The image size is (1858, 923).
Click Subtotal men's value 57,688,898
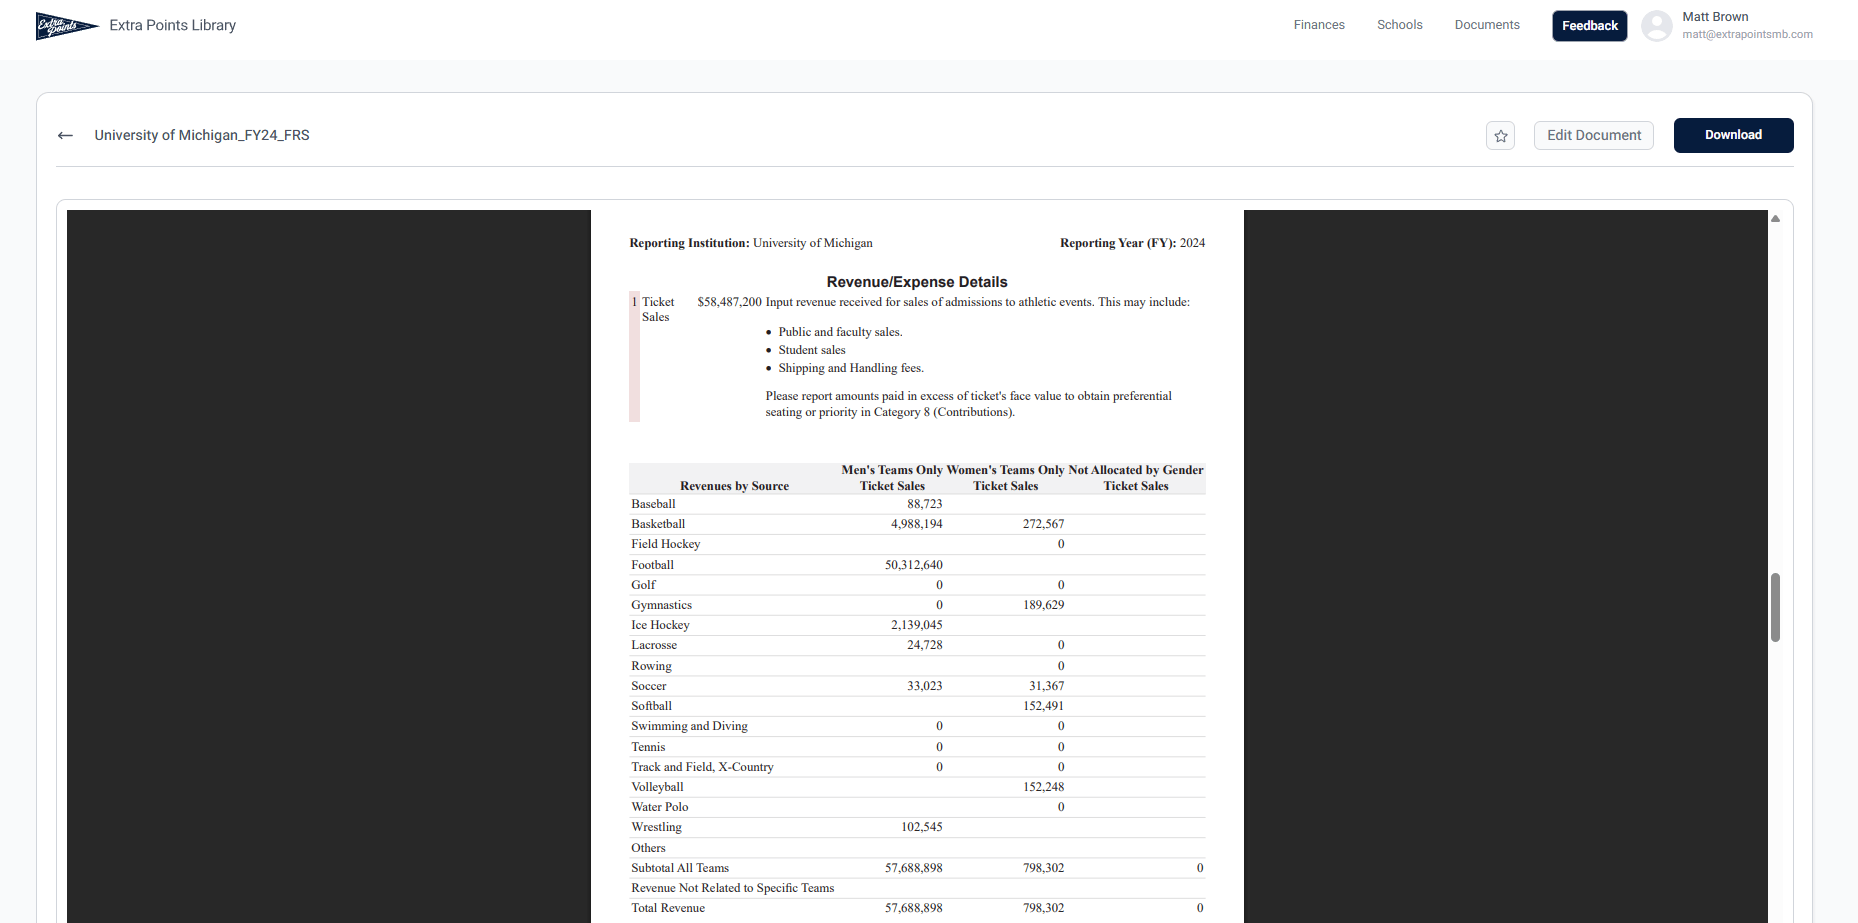pyautogui.click(x=913, y=868)
